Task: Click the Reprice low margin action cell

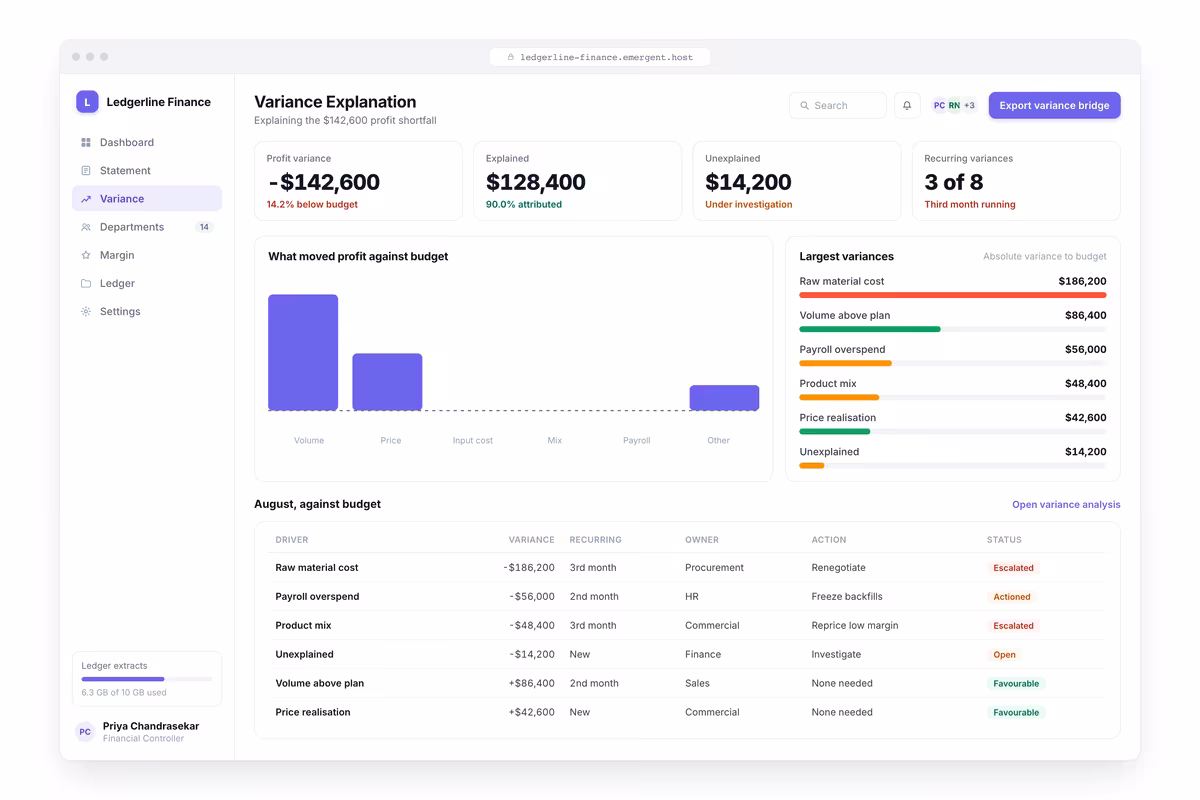Action: pyautogui.click(x=855, y=626)
